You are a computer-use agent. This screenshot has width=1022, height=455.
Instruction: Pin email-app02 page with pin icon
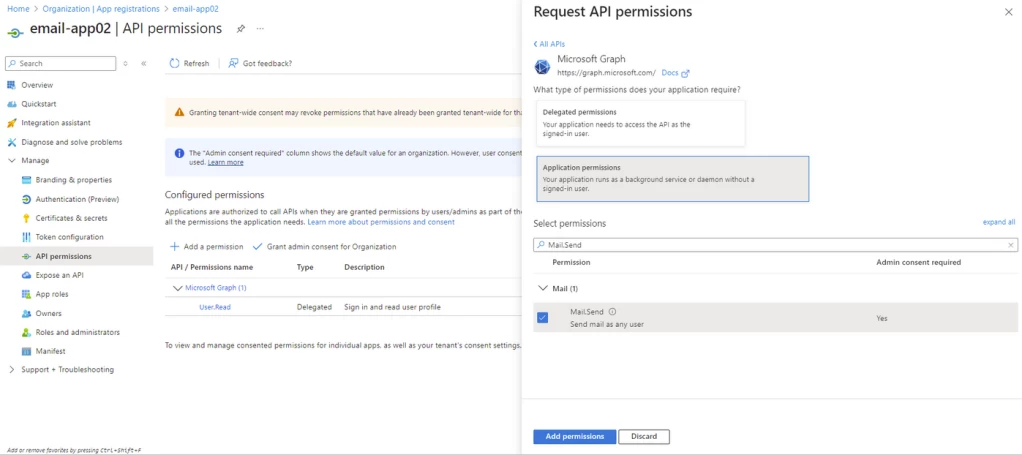(x=241, y=28)
